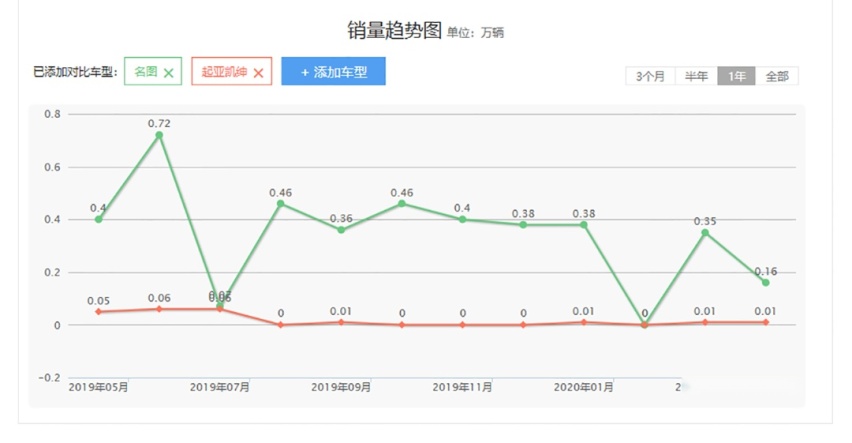Remove 起亚凯绅 from comparison via its X
The image size is (852, 443).
click(x=259, y=73)
